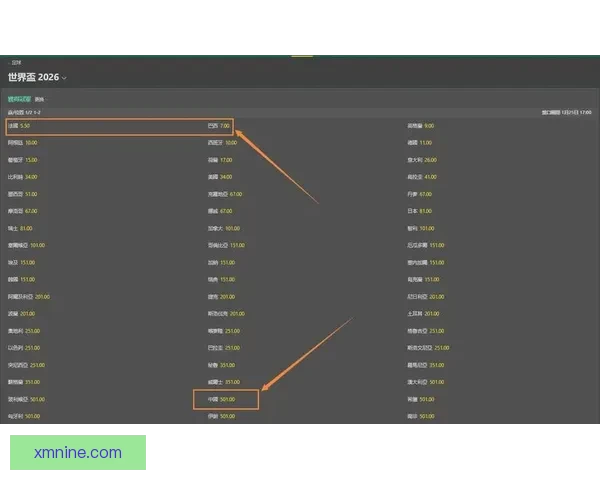Screen dimensions: 600x480
Task: Switch to the tab next to 世界冠军
Action: coord(40,100)
